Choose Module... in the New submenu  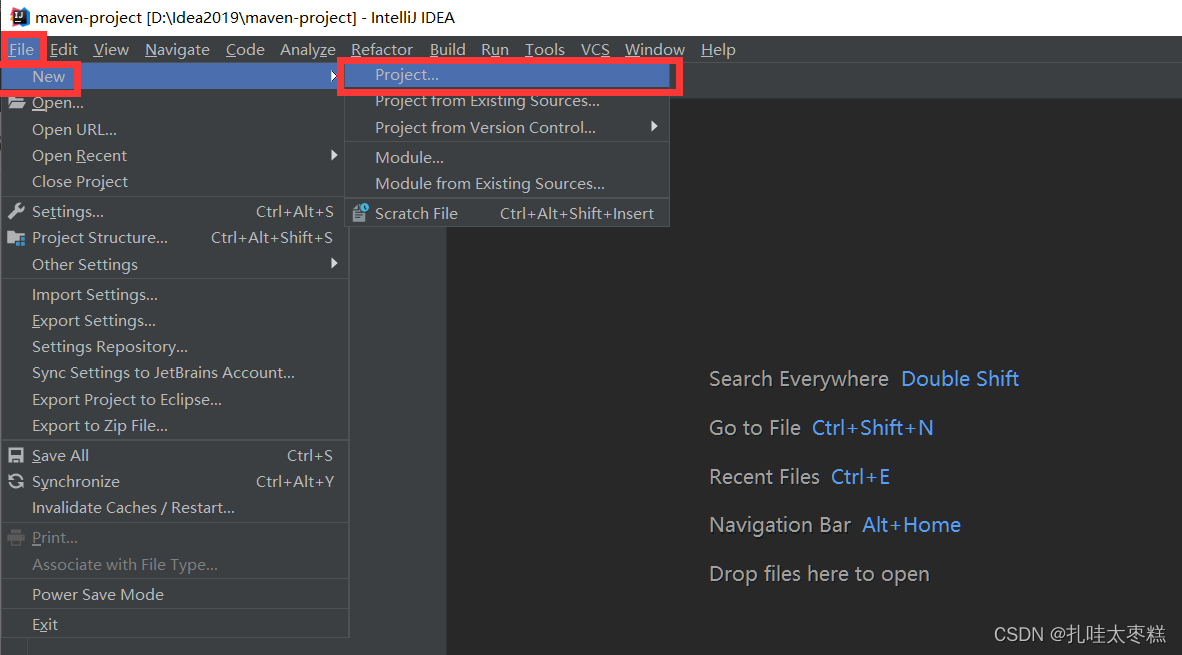(x=507, y=158)
